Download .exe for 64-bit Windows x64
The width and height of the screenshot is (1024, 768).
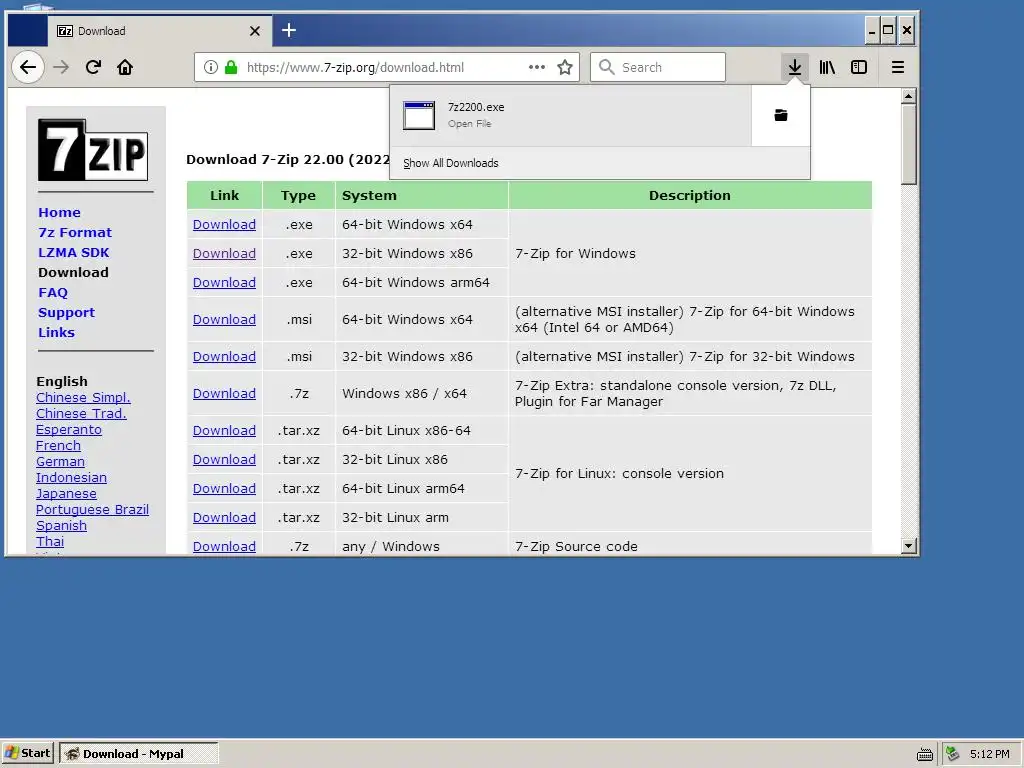click(224, 225)
